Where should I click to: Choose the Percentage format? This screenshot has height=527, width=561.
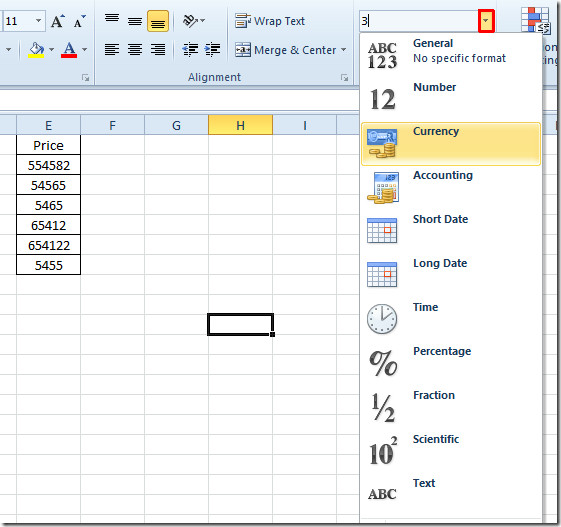451,363
